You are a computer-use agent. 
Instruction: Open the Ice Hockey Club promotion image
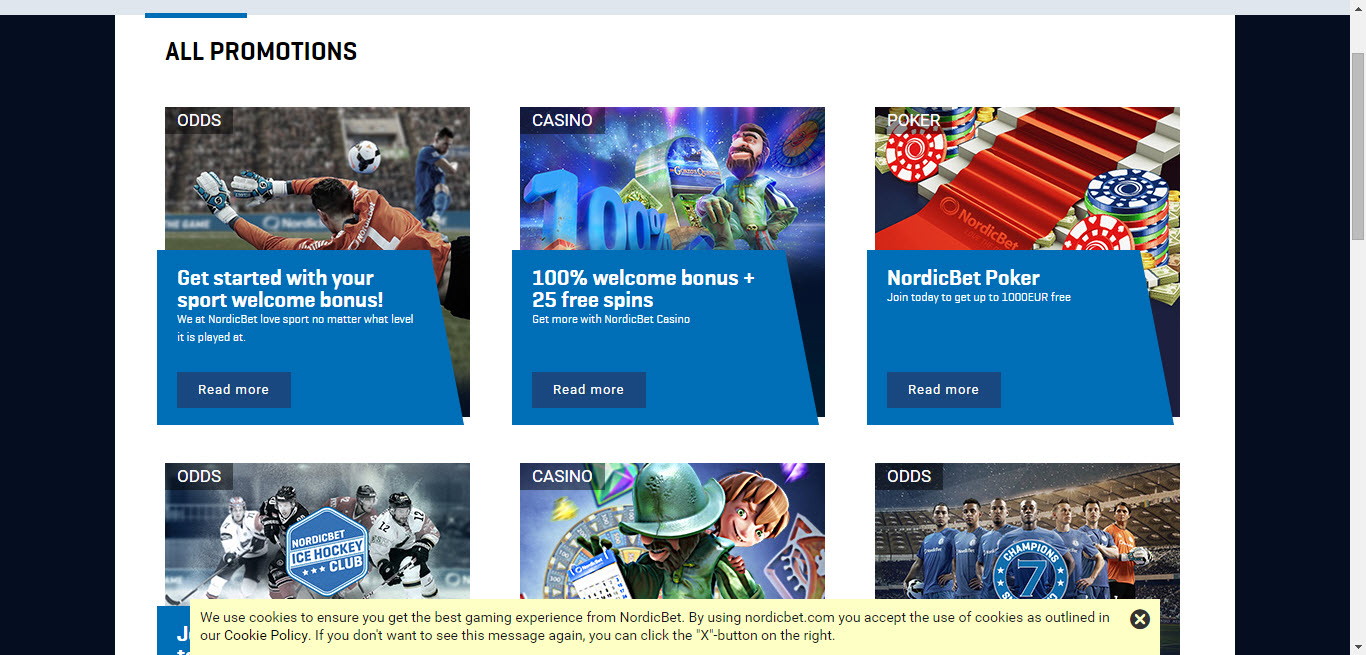[x=317, y=534]
